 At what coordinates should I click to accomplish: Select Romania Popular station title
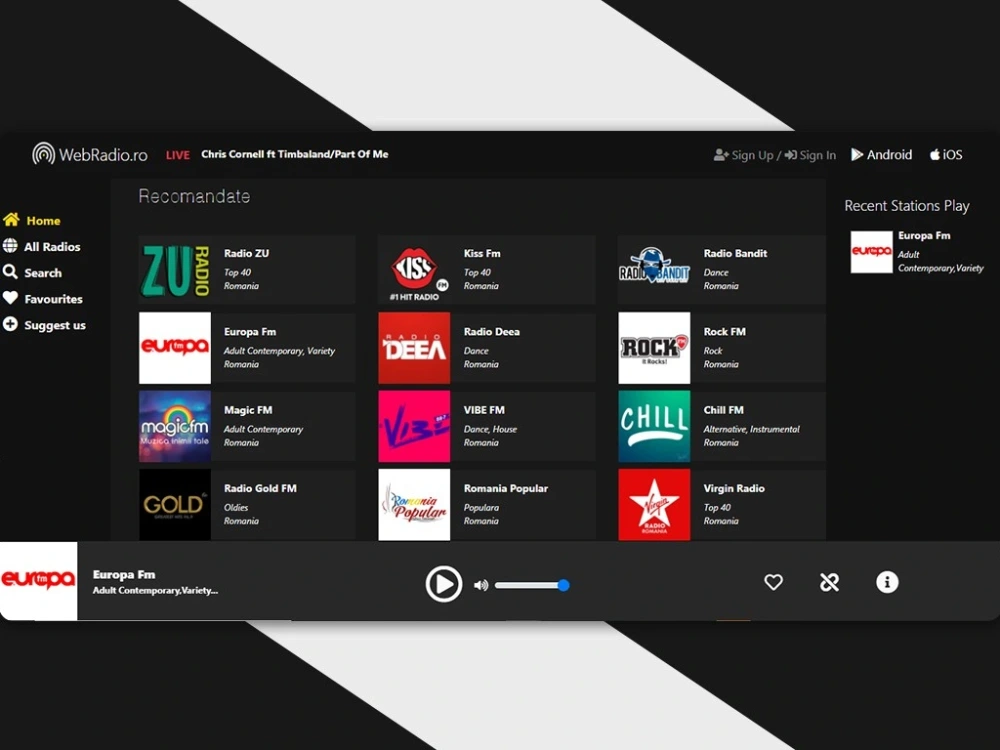(x=506, y=489)
